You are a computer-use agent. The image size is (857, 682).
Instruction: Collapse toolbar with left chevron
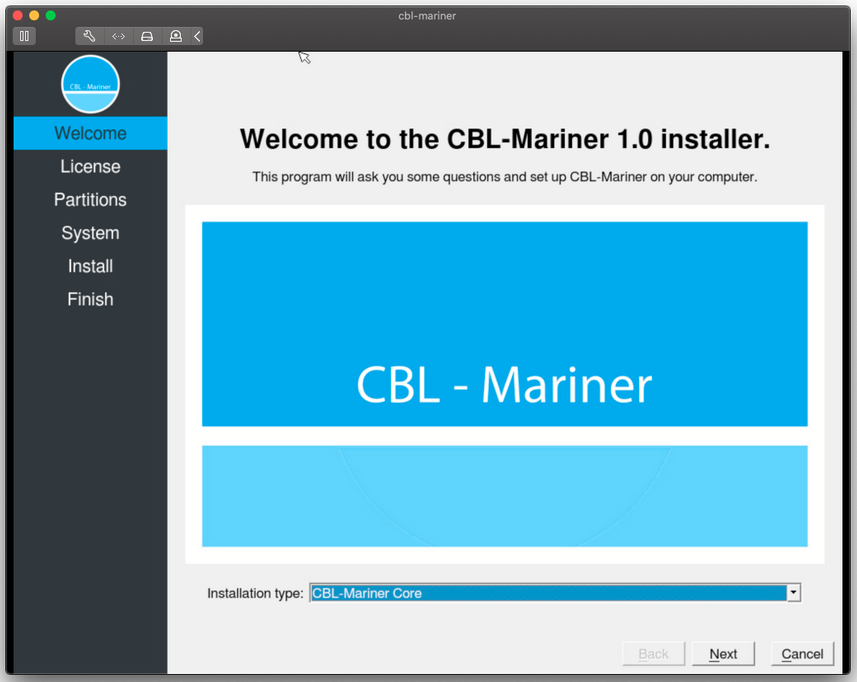197,36
